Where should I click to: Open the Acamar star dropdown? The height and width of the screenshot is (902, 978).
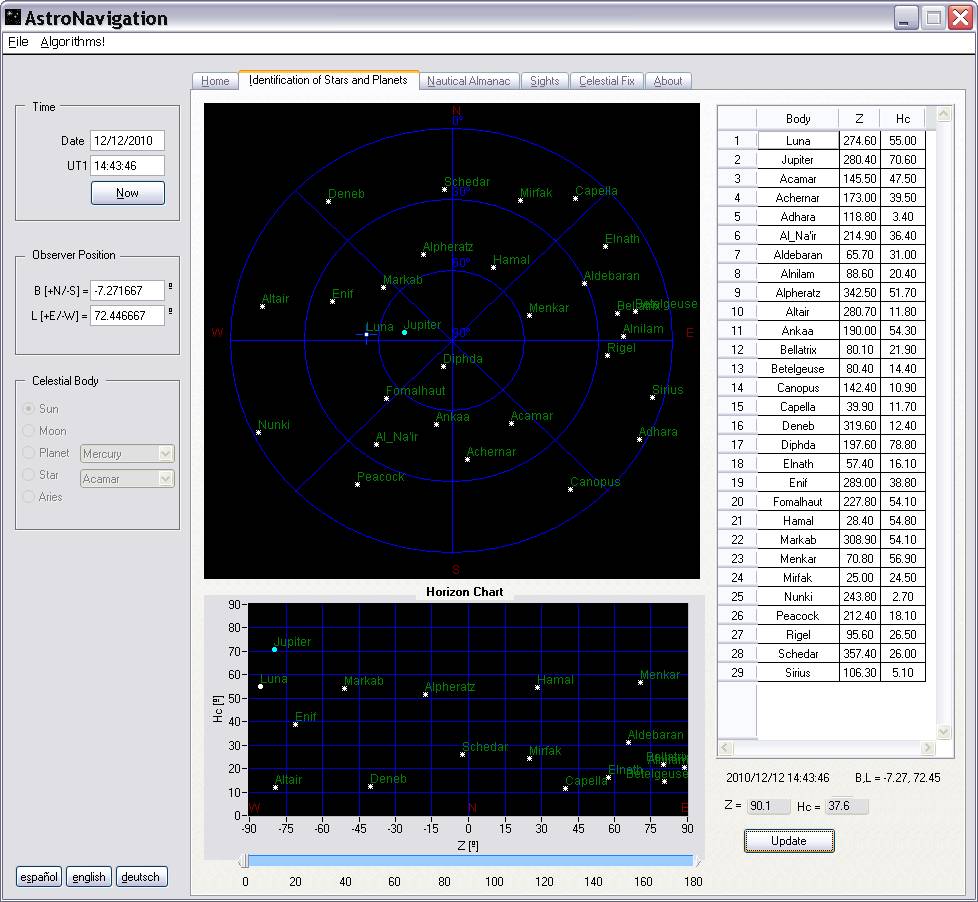click(x=165, y=479)
